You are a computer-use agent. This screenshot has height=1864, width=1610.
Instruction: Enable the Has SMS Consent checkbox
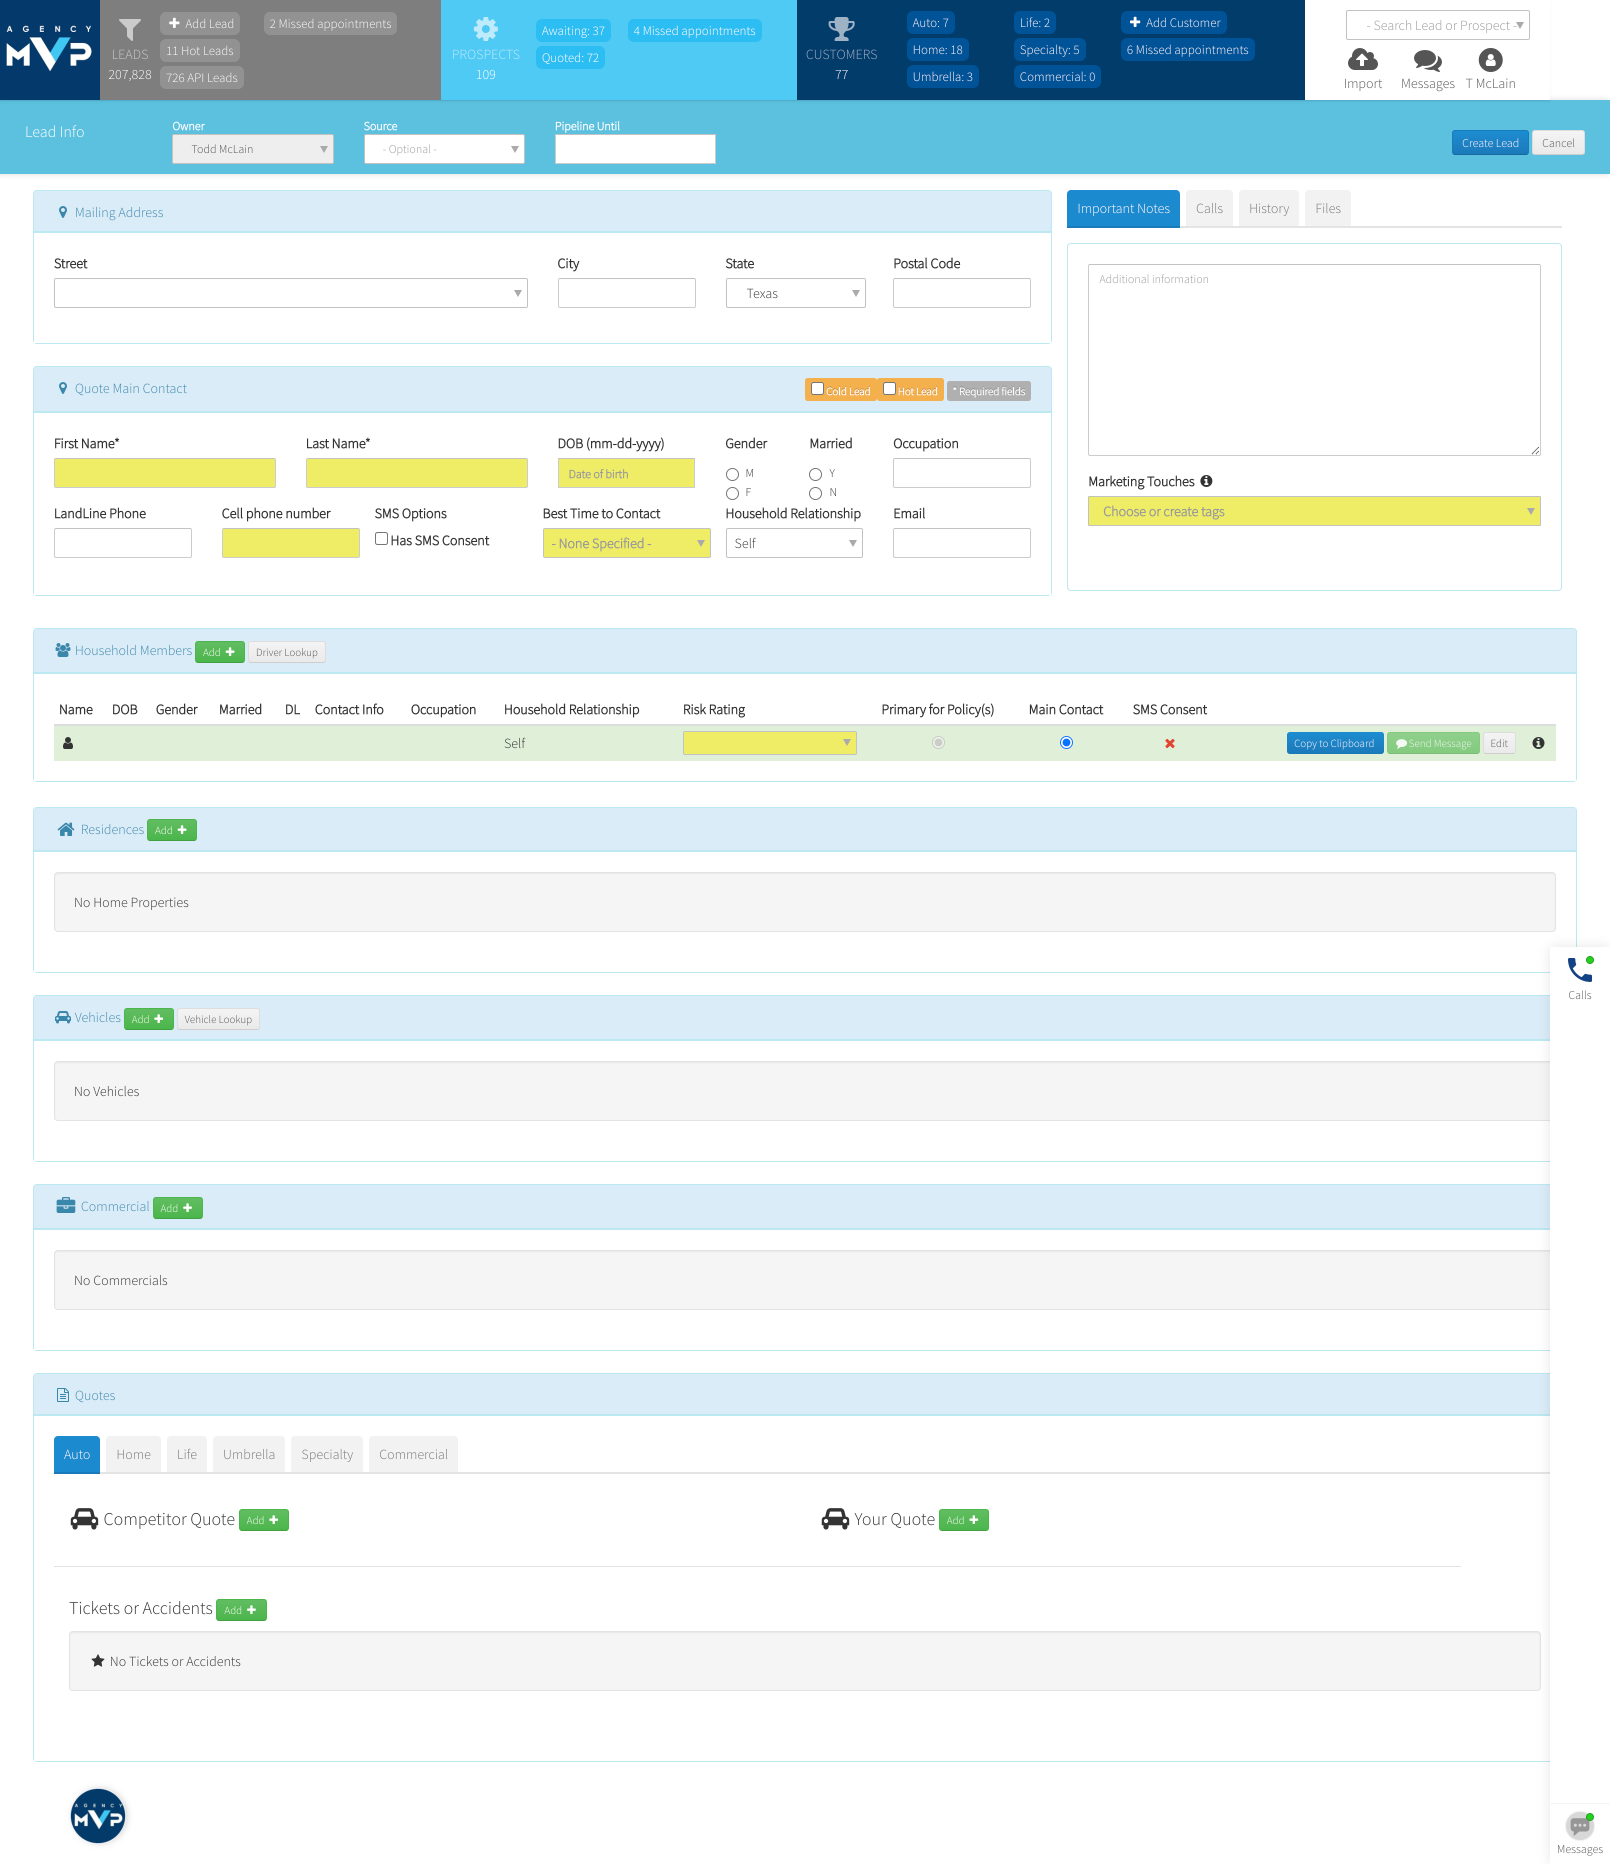click(381, 537)
